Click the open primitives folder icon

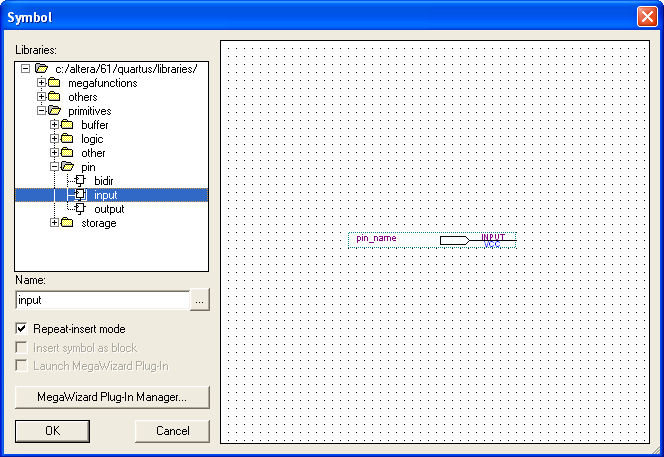(54, 111)
